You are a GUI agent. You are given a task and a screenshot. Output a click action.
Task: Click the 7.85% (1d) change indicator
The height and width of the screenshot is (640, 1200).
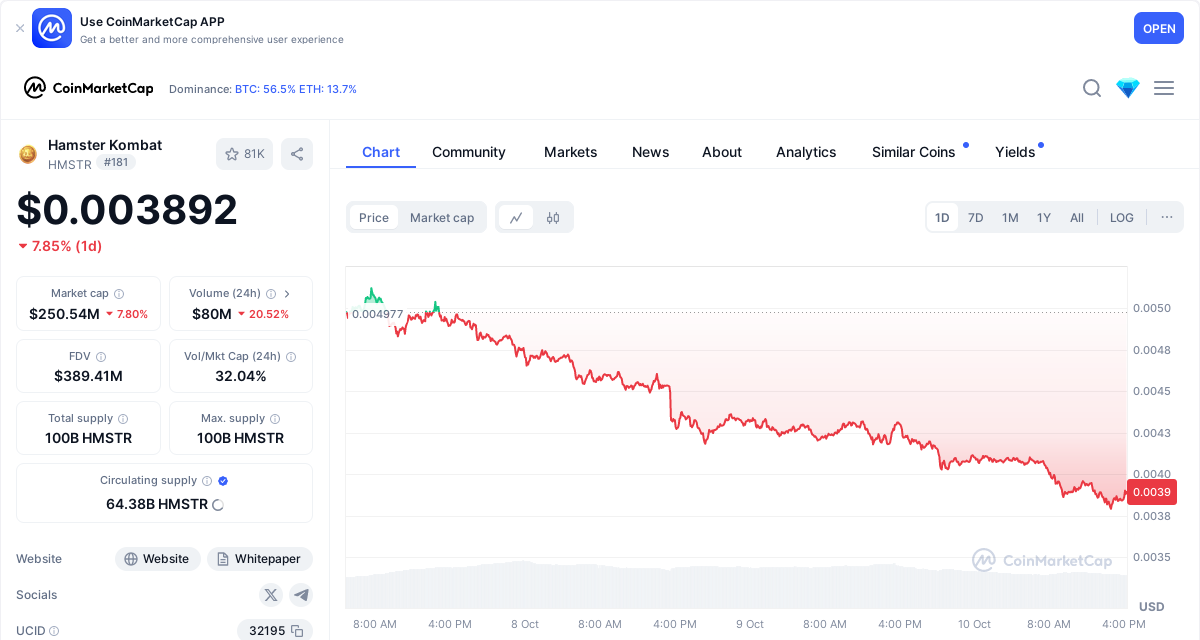pos(60,246)
